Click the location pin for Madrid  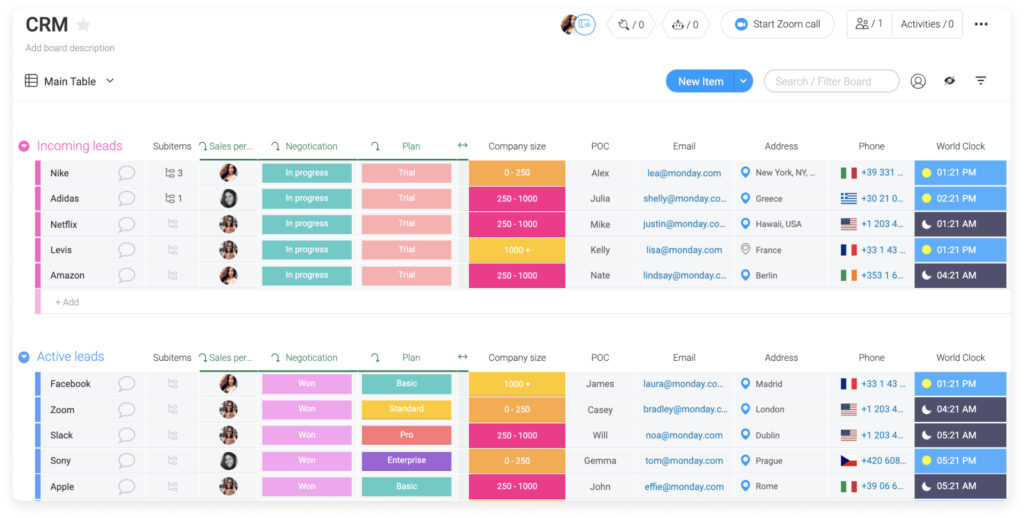[x=745, y=384]
